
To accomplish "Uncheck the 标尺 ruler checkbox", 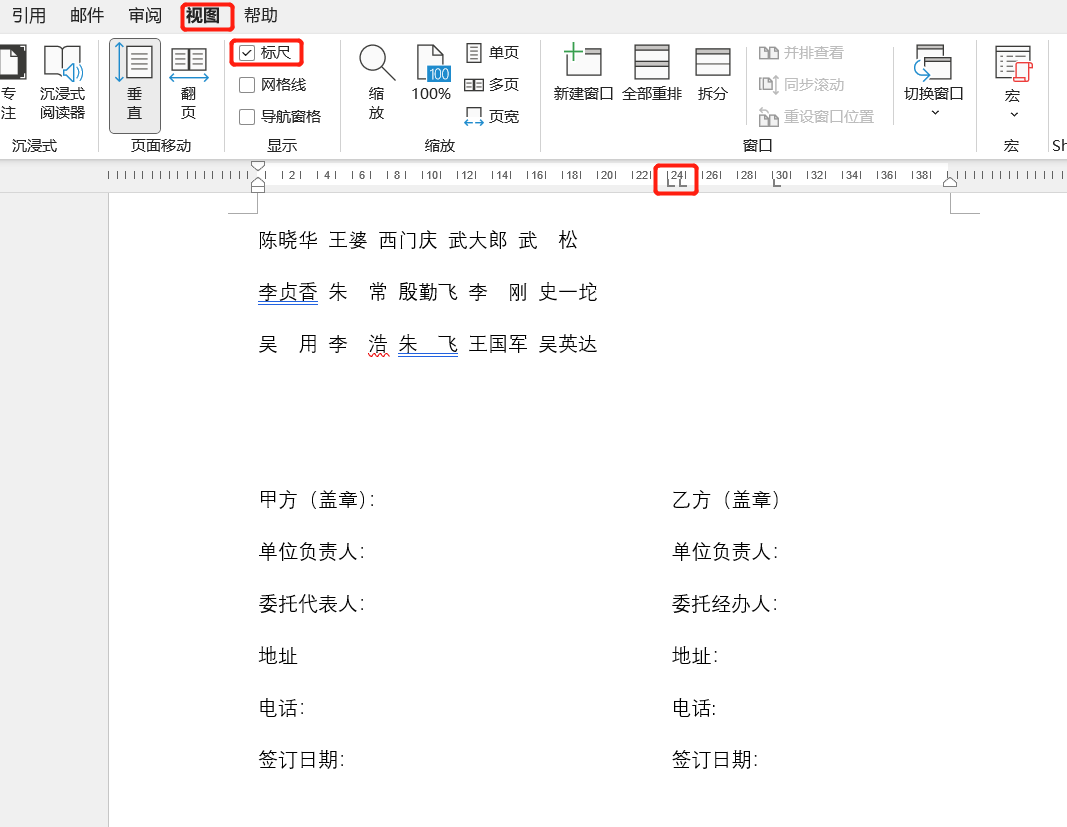I will [247, 52].
